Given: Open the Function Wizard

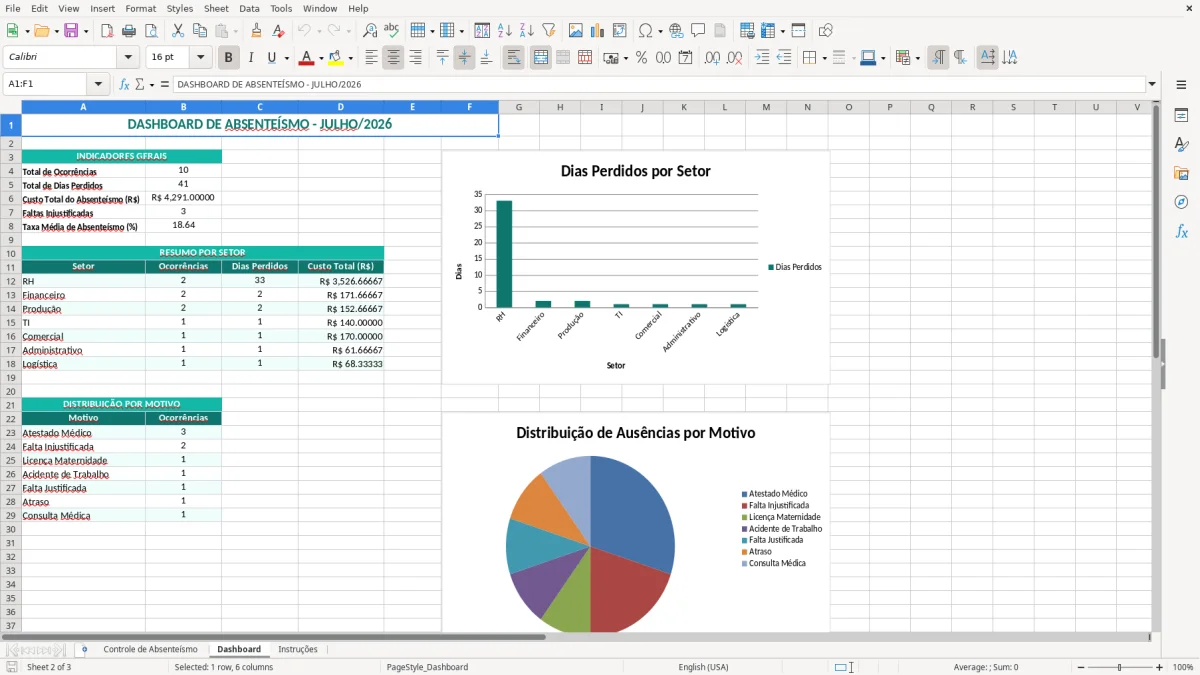Looking at the screenshot, I should [x=125, y=84].
